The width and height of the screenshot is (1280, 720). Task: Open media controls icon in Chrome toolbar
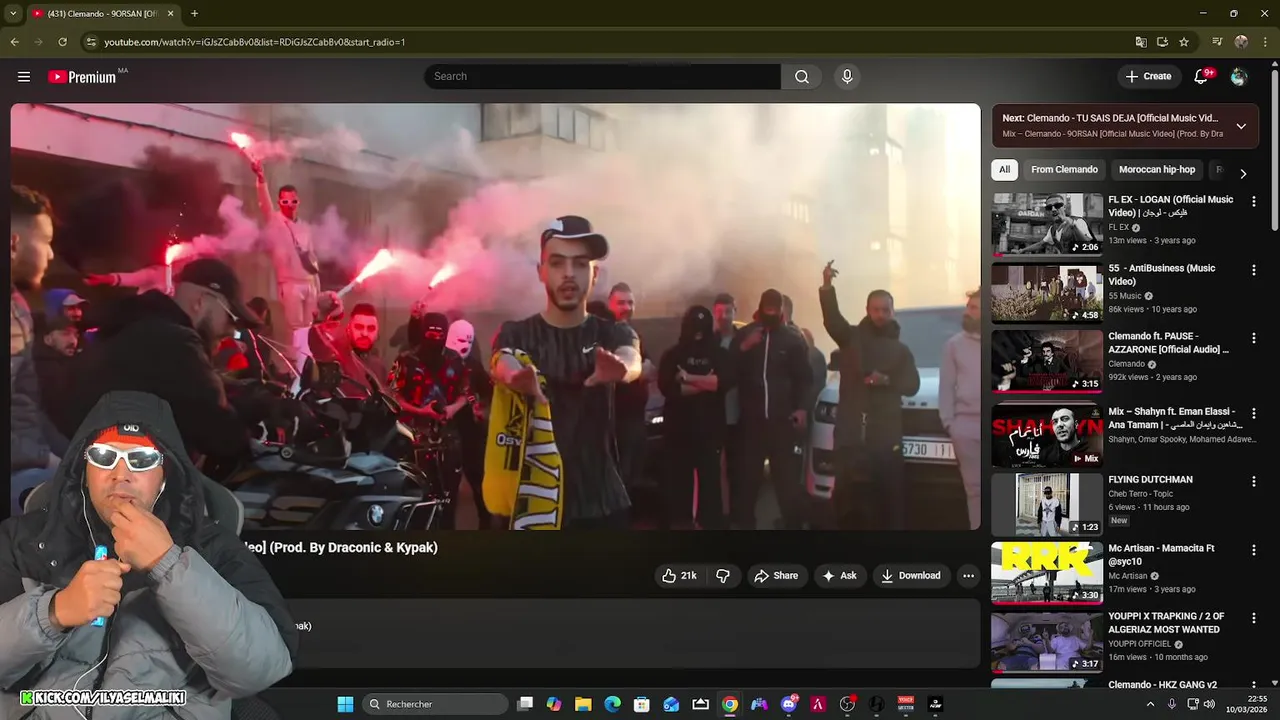pos(1217,42)
